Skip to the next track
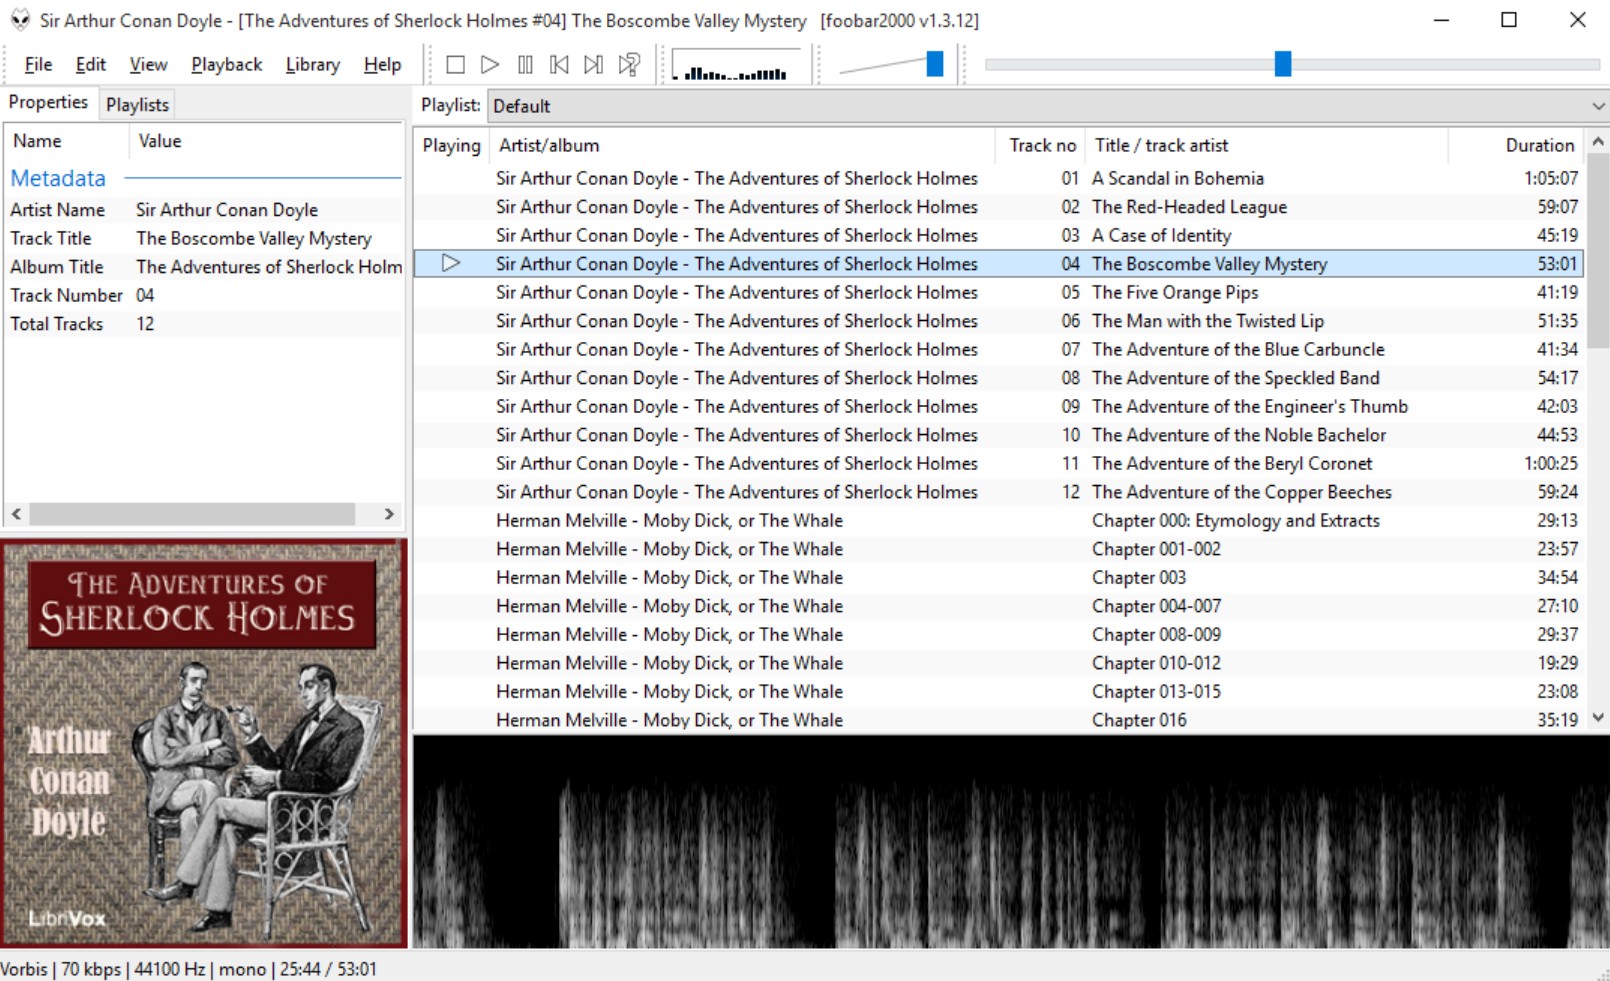 coord(592,63)
